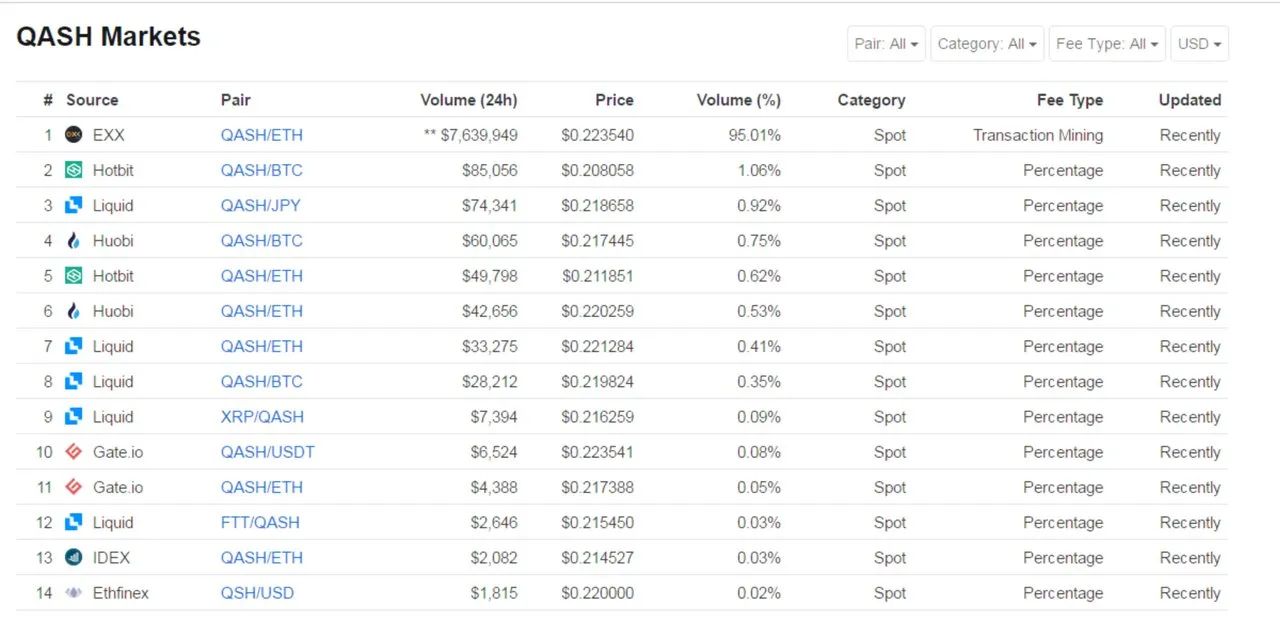
Task: Click the EXX source name
Action: 109,135
